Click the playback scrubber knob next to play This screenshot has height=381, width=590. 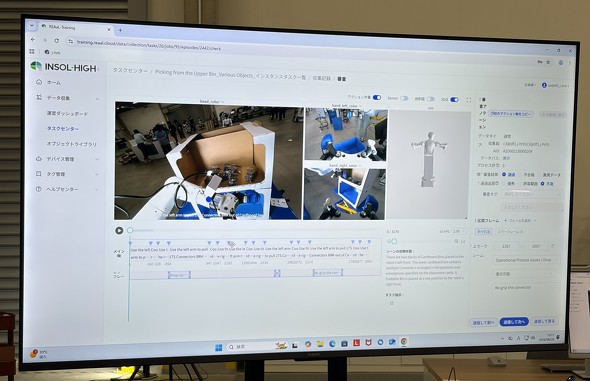[130, 230]
